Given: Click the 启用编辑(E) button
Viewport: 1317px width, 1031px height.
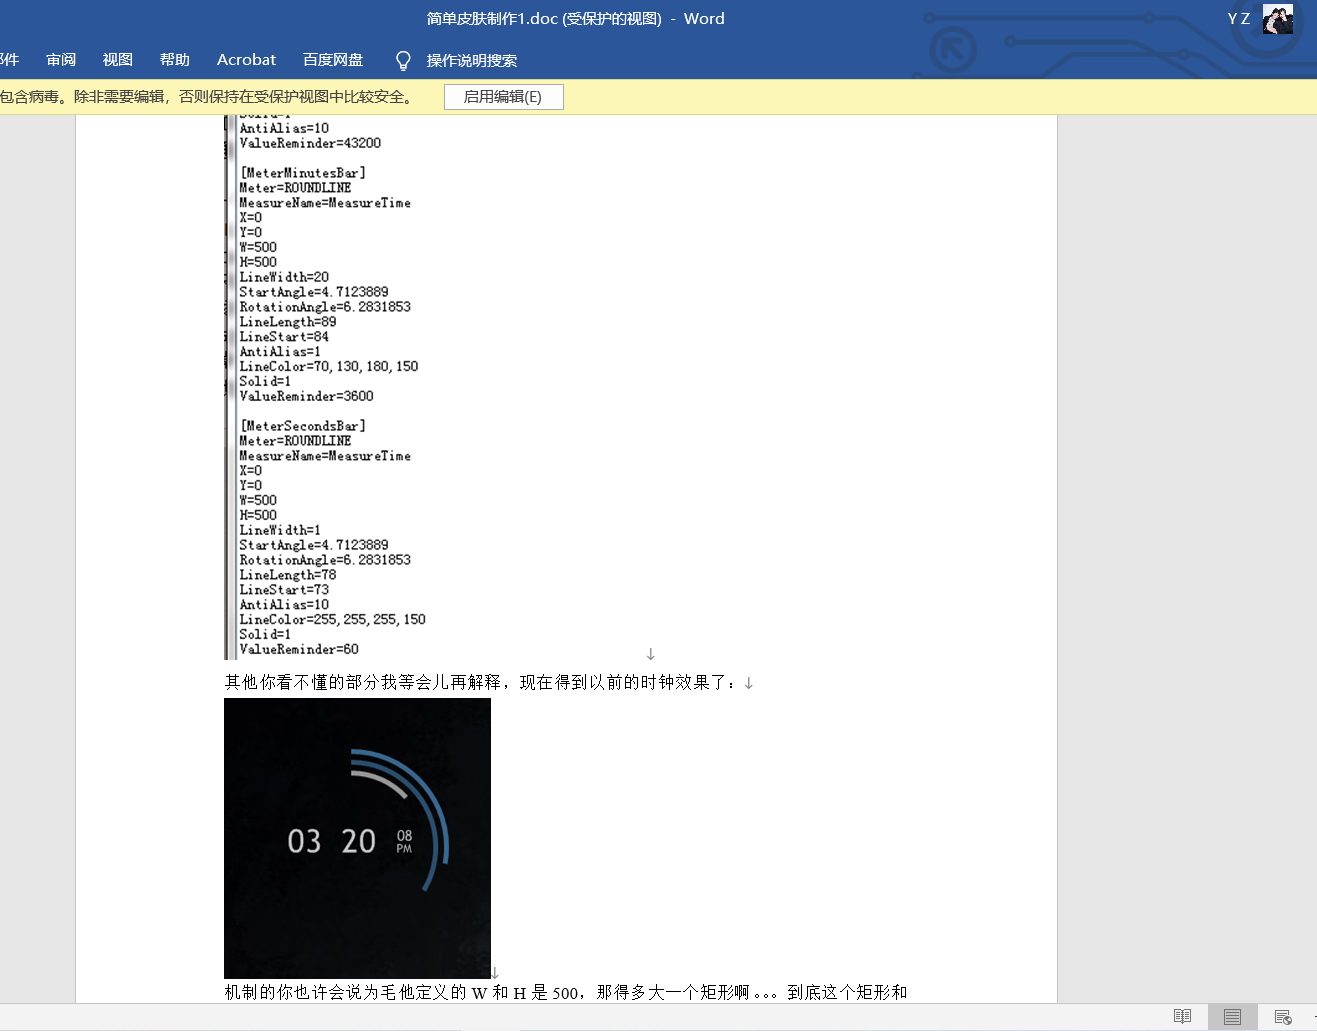Looking at the screenshot, I should (503, 97).
